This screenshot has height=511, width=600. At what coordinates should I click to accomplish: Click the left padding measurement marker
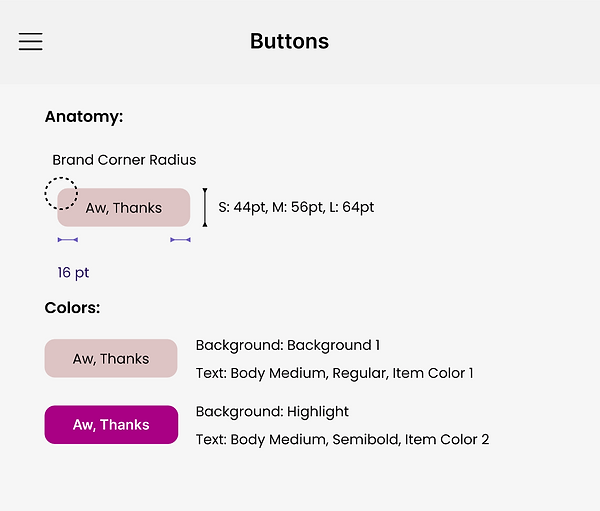pyautogui.click(x=67, y=240)
